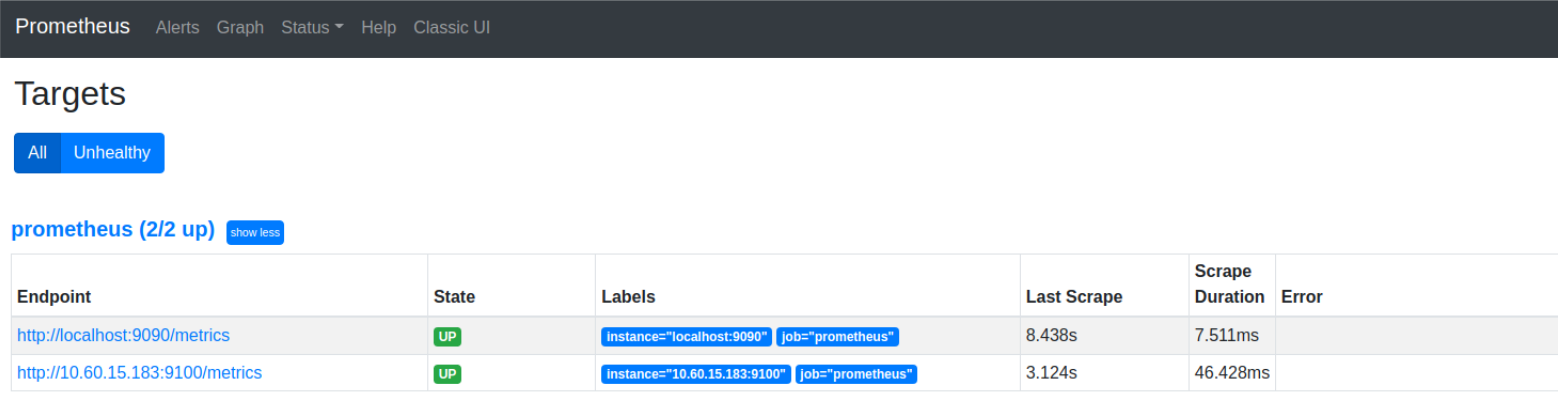
Task: Click the prometheus (2/2 up) job heading
Action: 113,230
